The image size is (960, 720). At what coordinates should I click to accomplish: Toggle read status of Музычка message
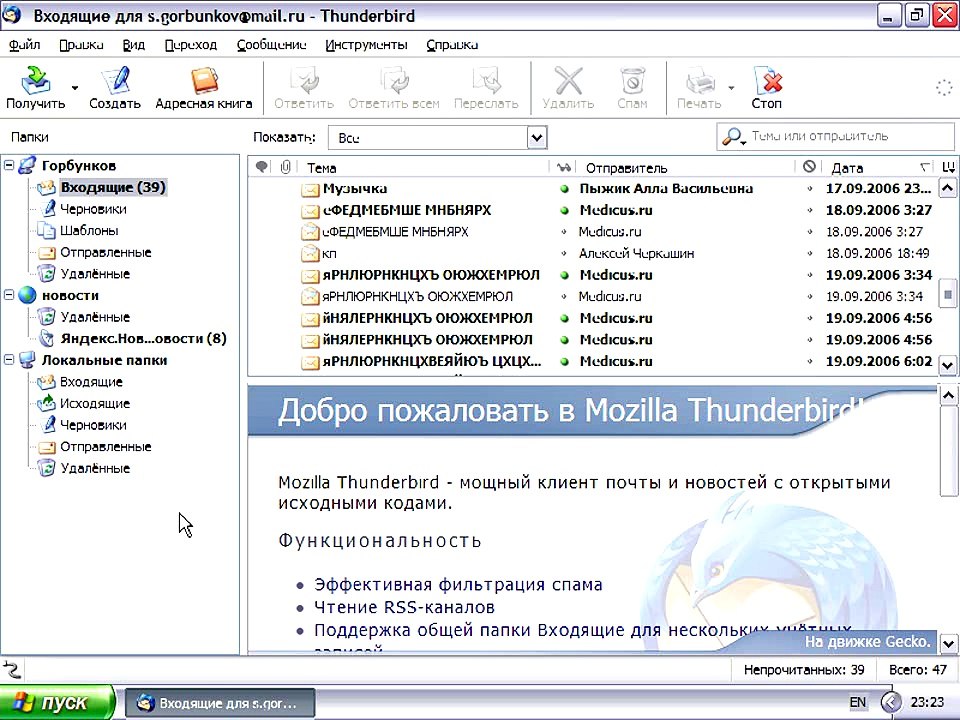tap(564, 189)
